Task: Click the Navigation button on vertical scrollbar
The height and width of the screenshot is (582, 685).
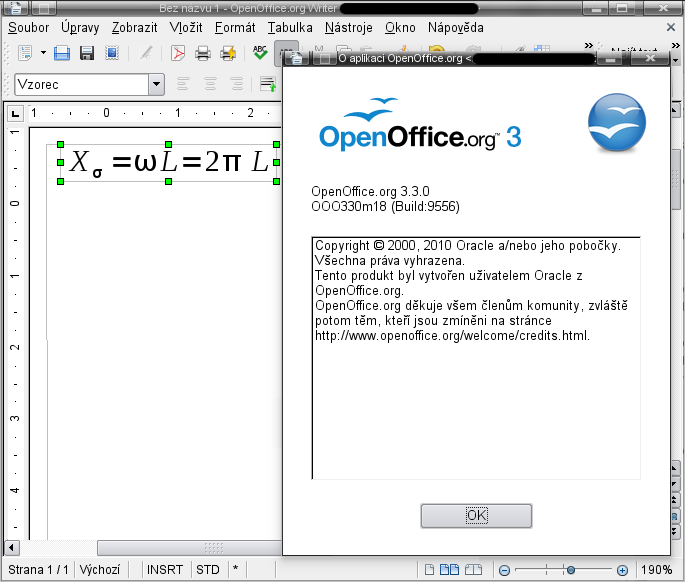Action: point(675,516)
